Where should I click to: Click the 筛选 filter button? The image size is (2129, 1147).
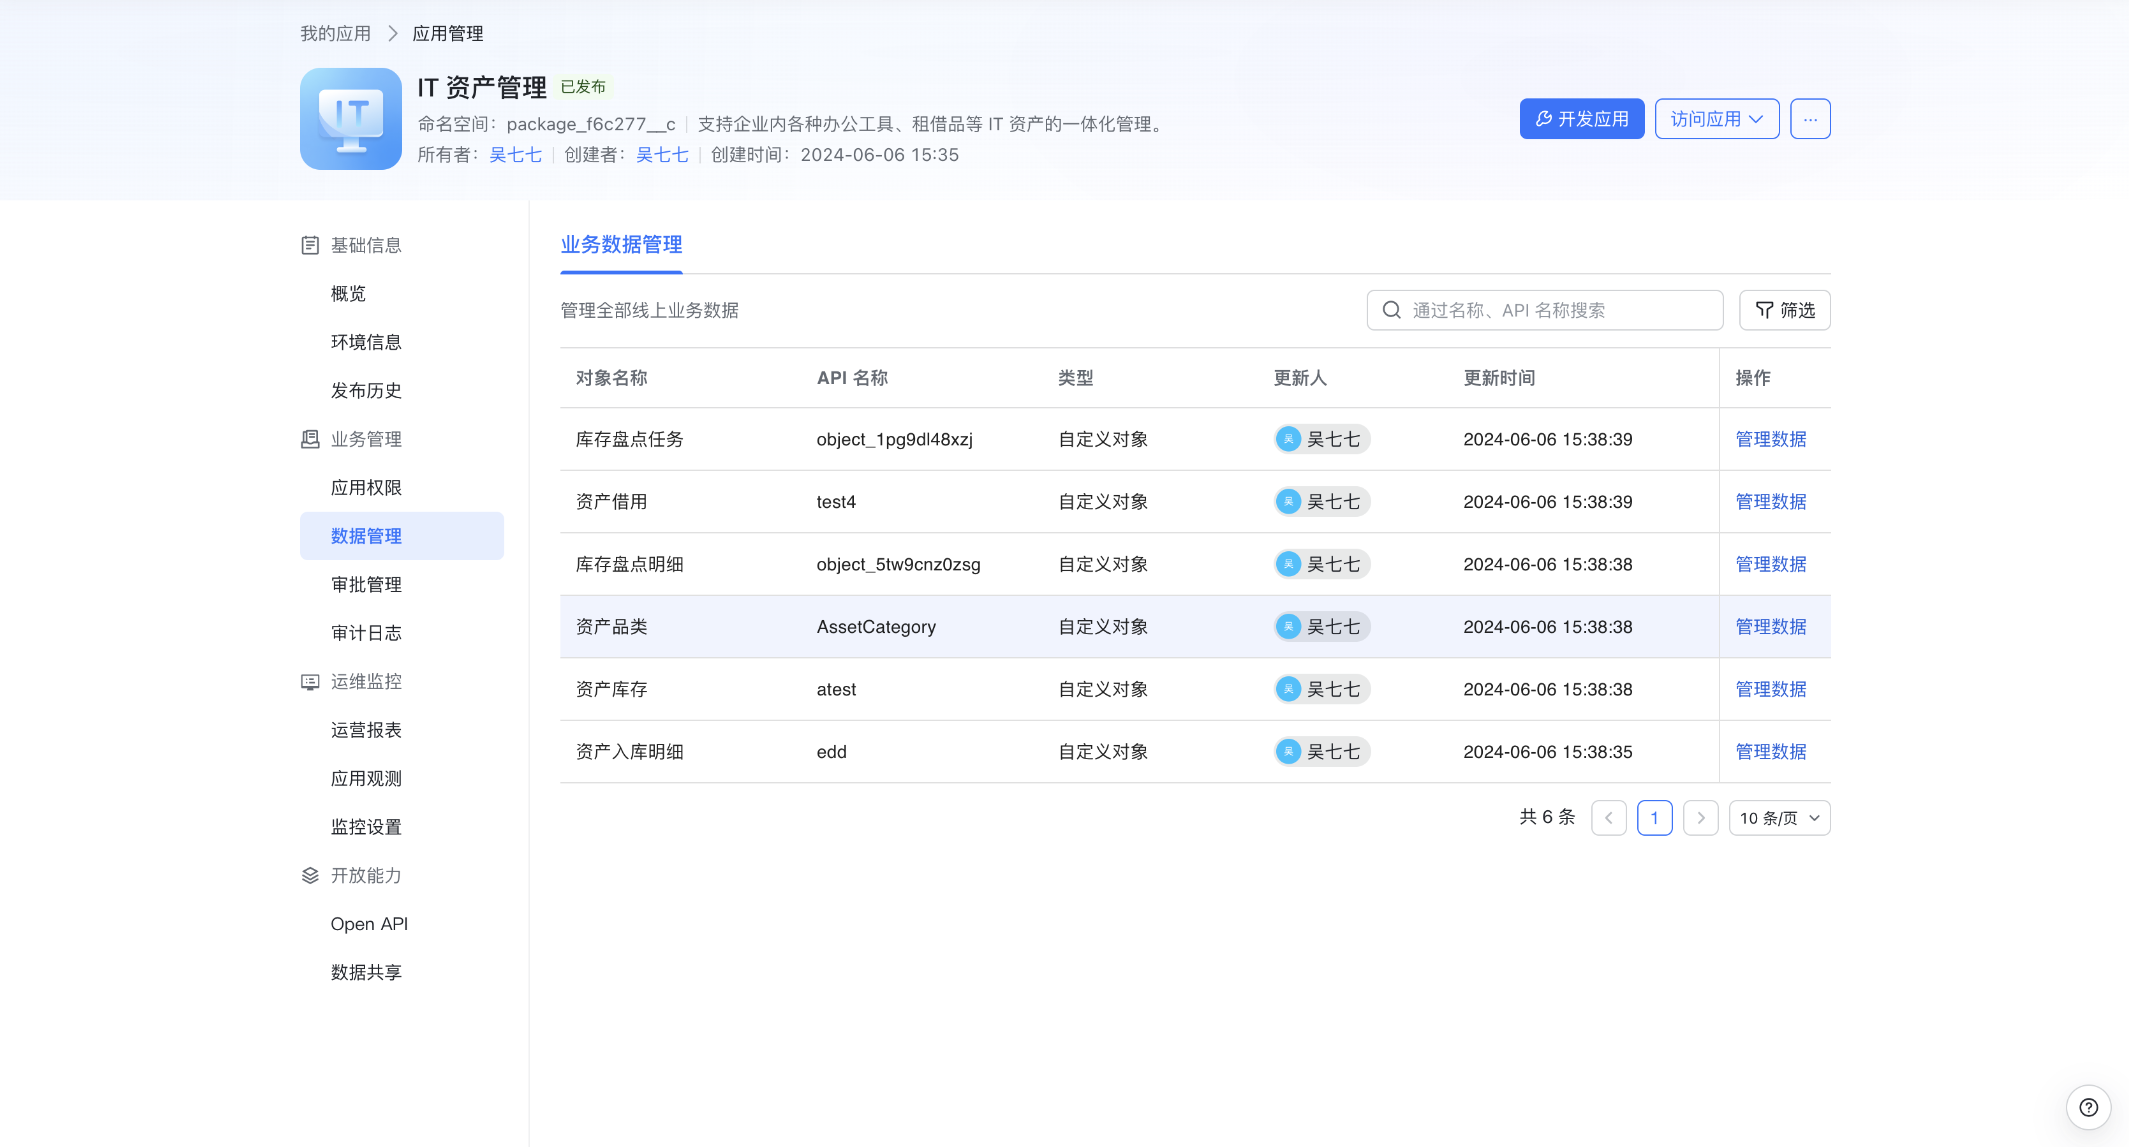click(x=1785, y=310)
